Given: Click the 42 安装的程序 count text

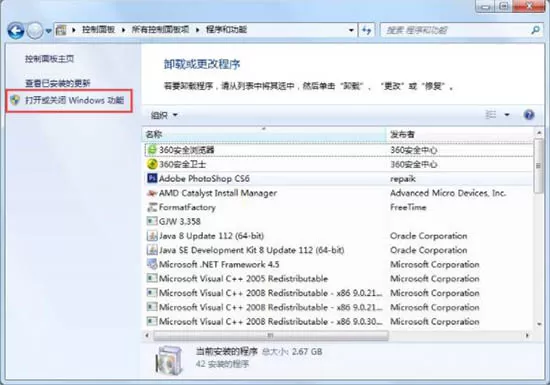Looking at the screenshot, I should (x=222, y=364).
